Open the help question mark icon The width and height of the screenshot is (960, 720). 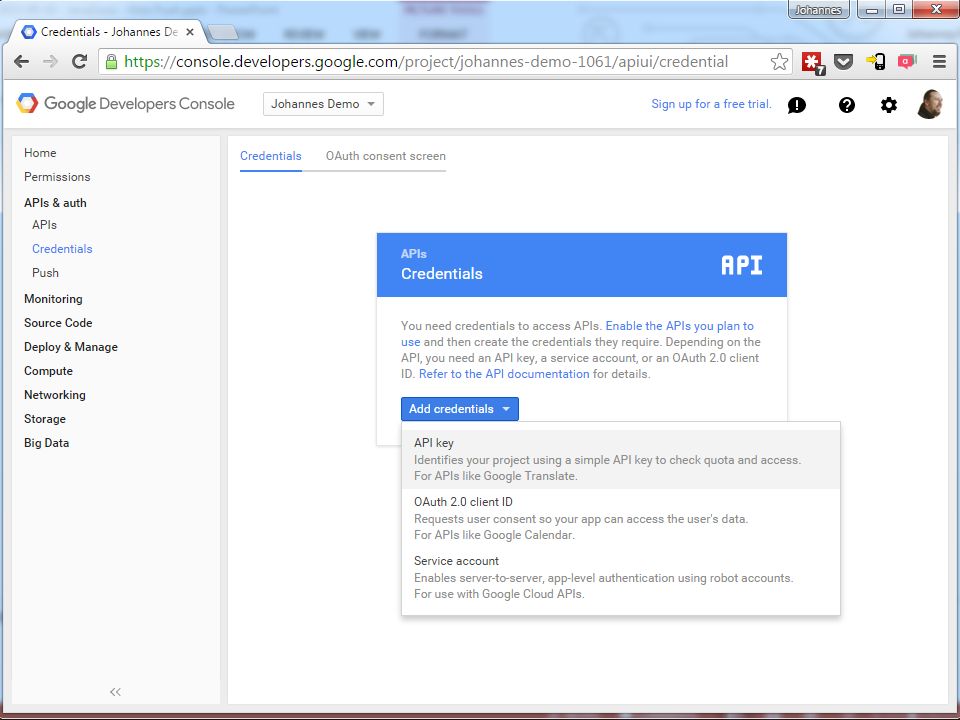[847, 105]
